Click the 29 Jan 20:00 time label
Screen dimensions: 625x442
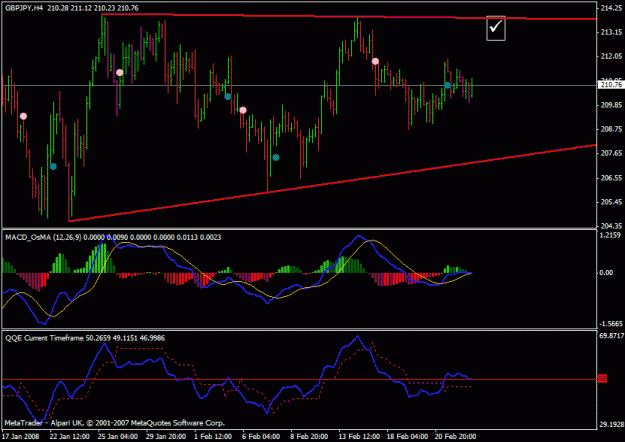tap(166, 436)
